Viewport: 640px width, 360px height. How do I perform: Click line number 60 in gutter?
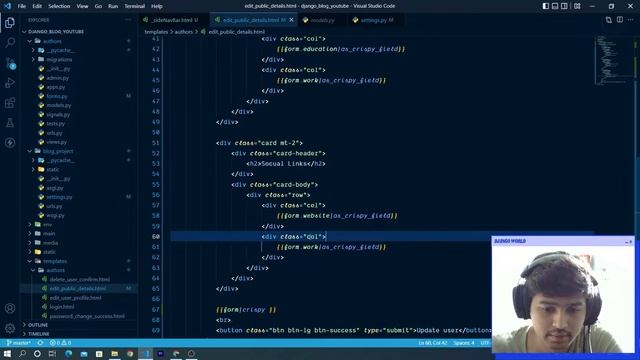click(x=156, y=237)
